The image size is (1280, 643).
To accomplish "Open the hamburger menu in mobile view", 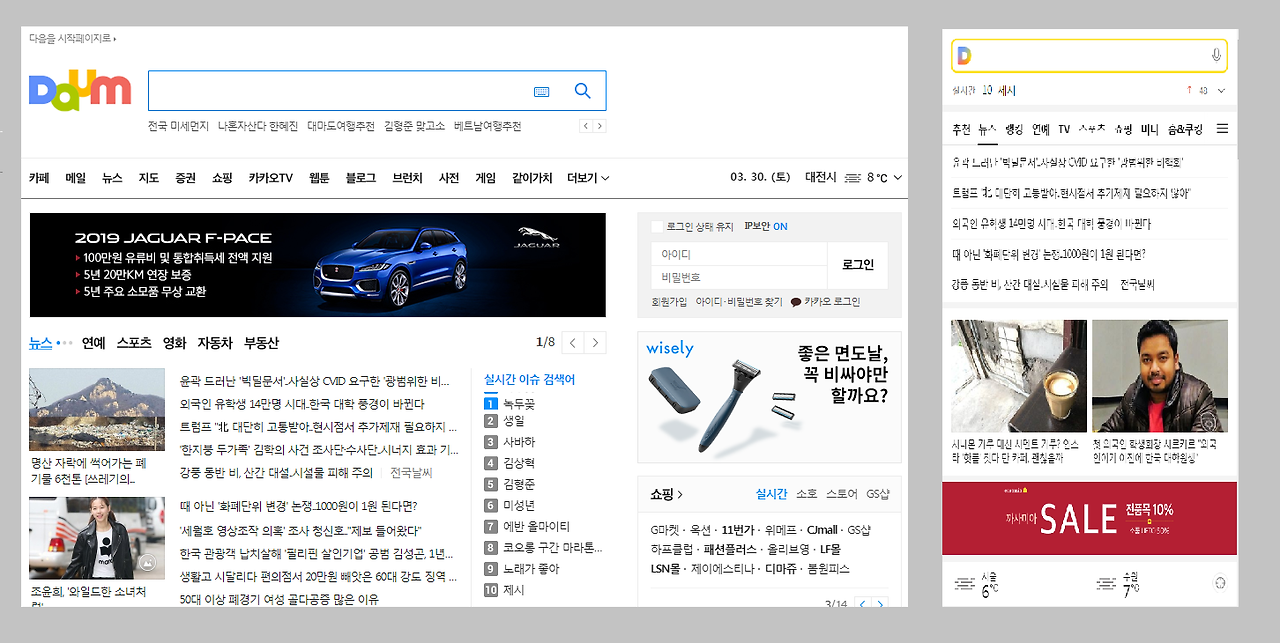I will click(x=1222, y=129).
